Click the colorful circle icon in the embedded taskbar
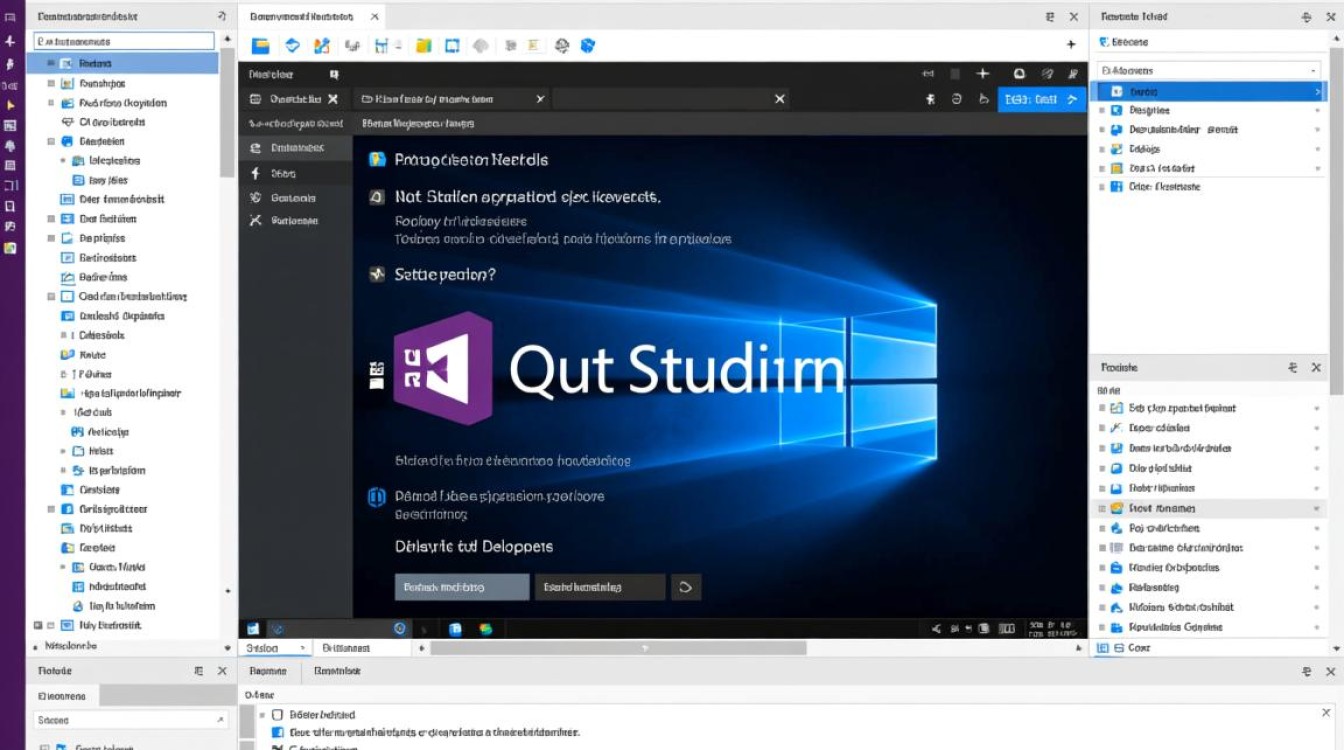Viewport: 1344px width, 750px height. tap(486, 629)
